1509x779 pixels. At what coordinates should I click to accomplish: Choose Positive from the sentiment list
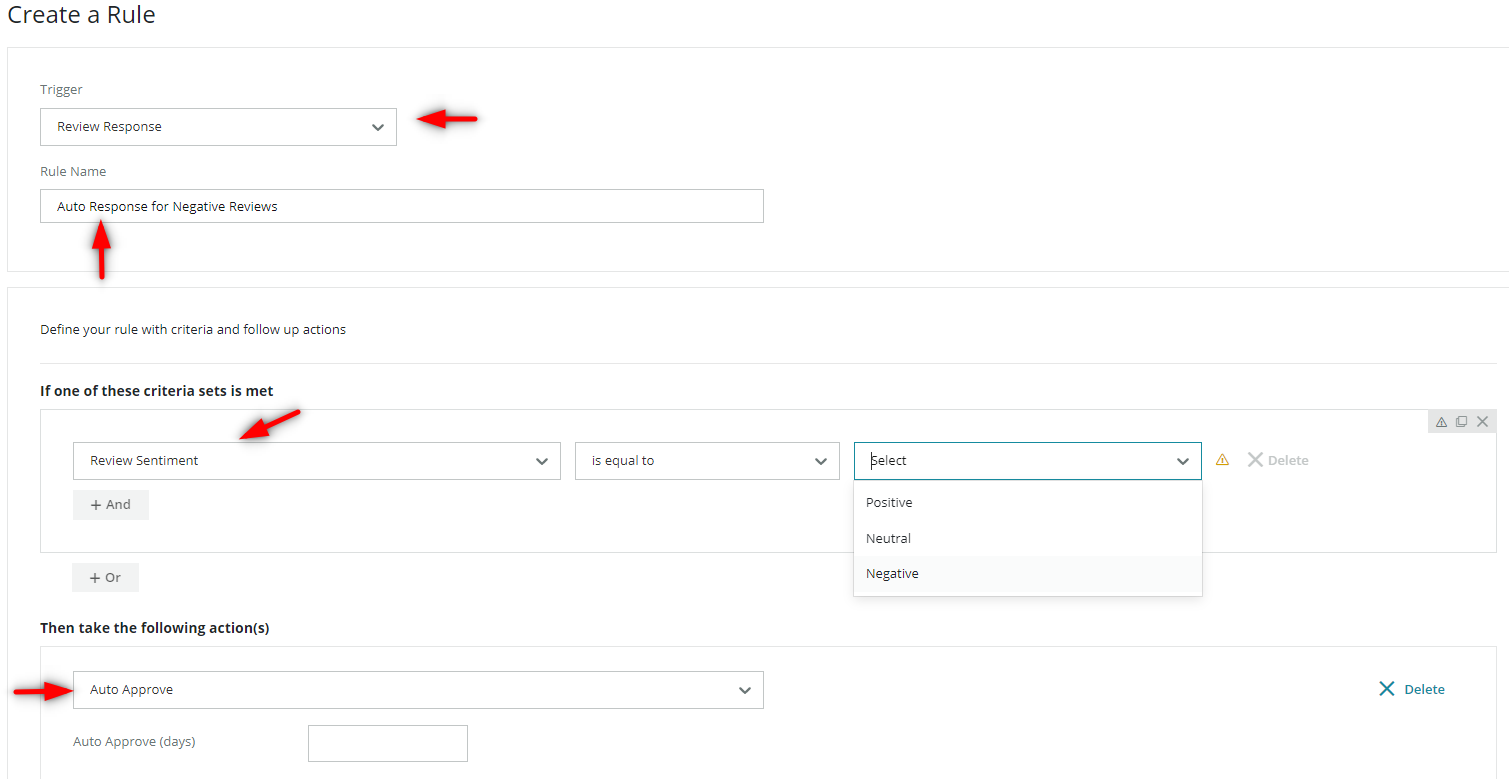pyautogui.click(x=889, y=503)
